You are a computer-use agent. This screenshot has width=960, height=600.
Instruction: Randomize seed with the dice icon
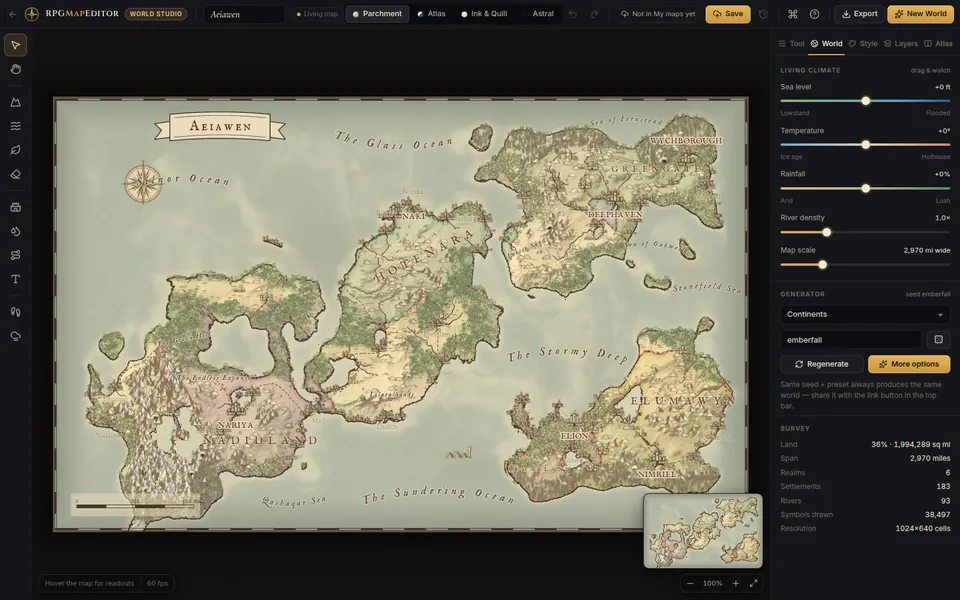(x=939, y=339)
